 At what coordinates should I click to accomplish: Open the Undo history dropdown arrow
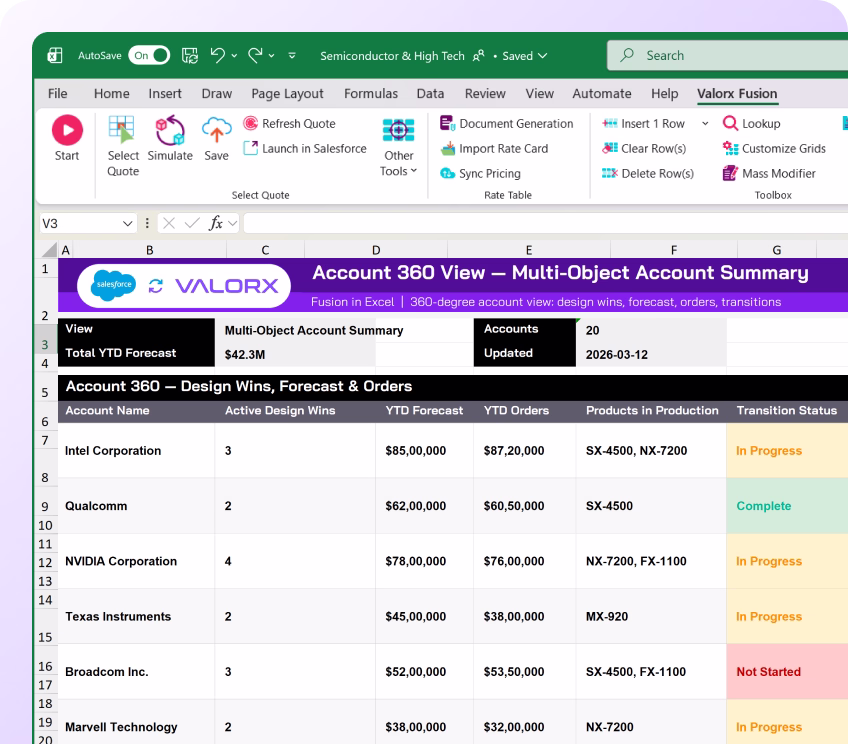click(x=234, y=56)
